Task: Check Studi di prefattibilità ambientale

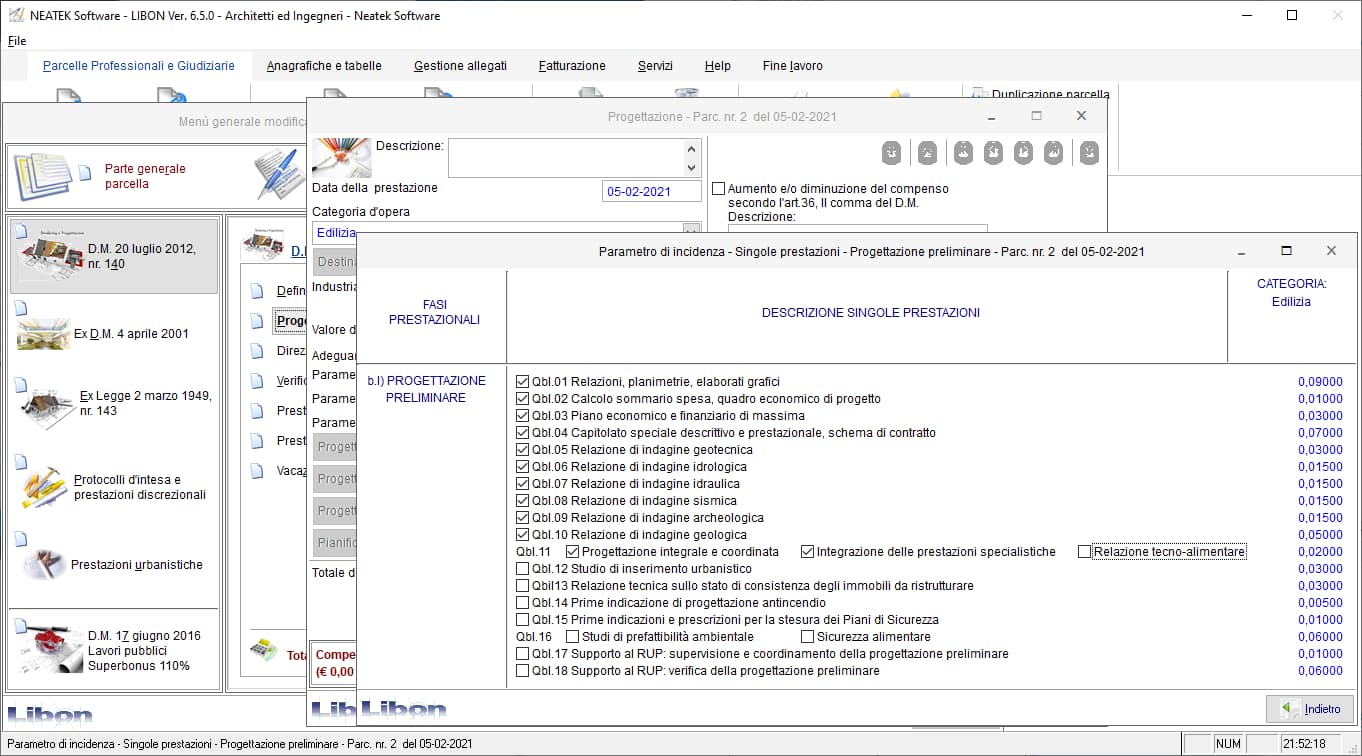Action: (x=573, y=637)
